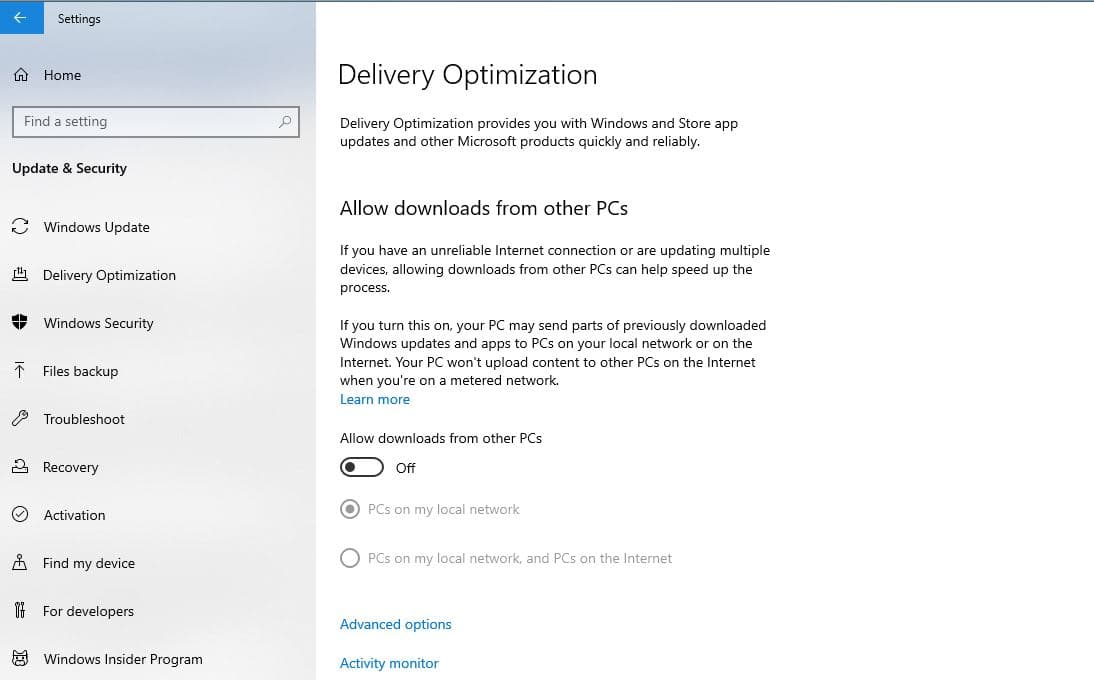Click the For developers icon
This screenshot has height=680, width=1094.
pyautogui.click(x=20, y=611)
